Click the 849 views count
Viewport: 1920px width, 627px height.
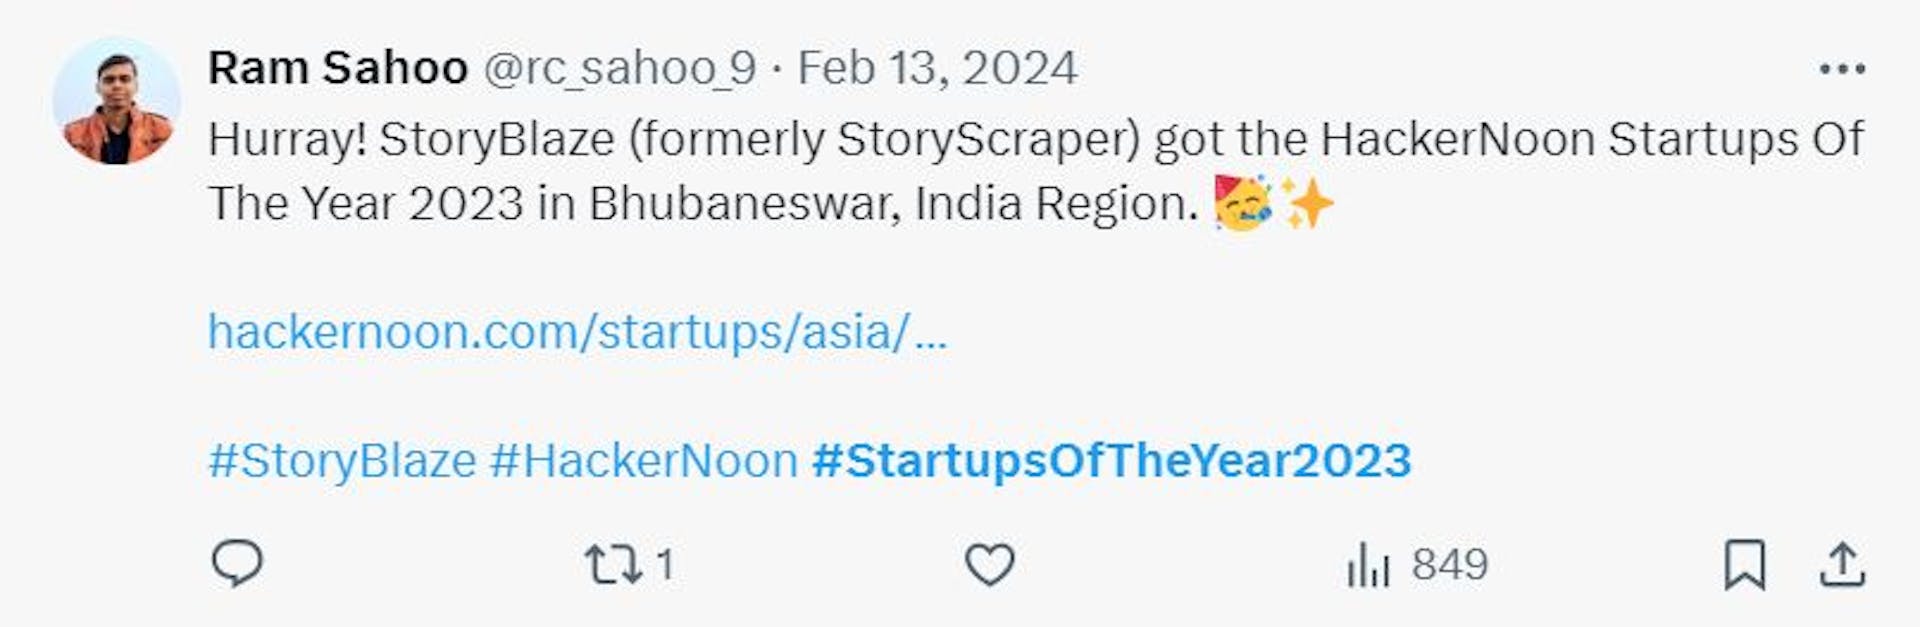click(1449, 565)
